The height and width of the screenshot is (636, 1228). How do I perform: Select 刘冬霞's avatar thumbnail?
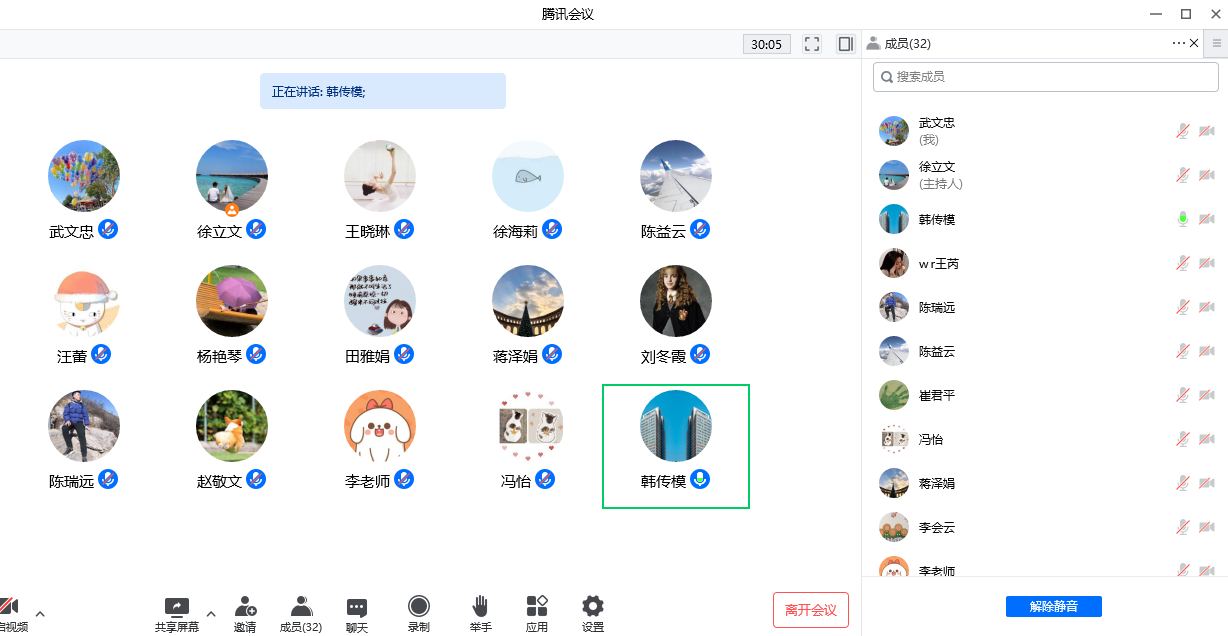click(676, 301)
